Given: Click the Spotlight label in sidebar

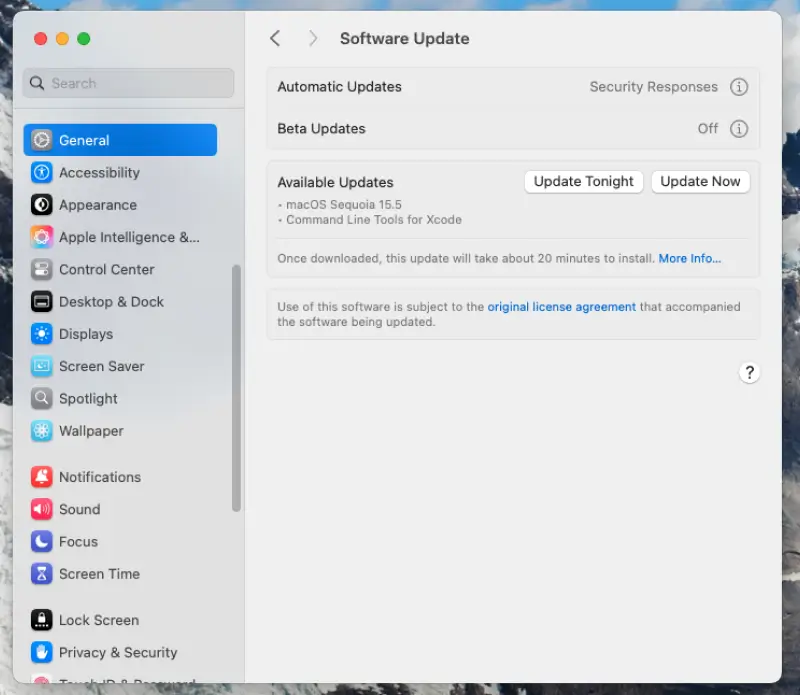Looking at the screenshot, I should [x=88, y=399].
